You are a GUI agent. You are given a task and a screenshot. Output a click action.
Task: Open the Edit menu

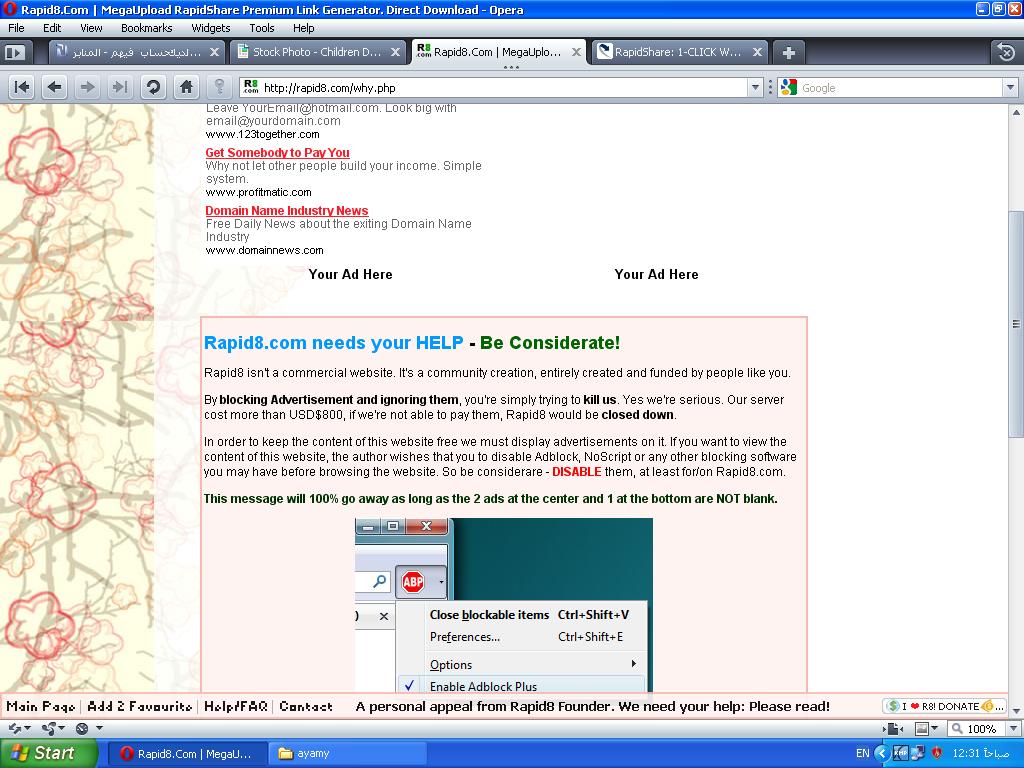pos(52,28)
